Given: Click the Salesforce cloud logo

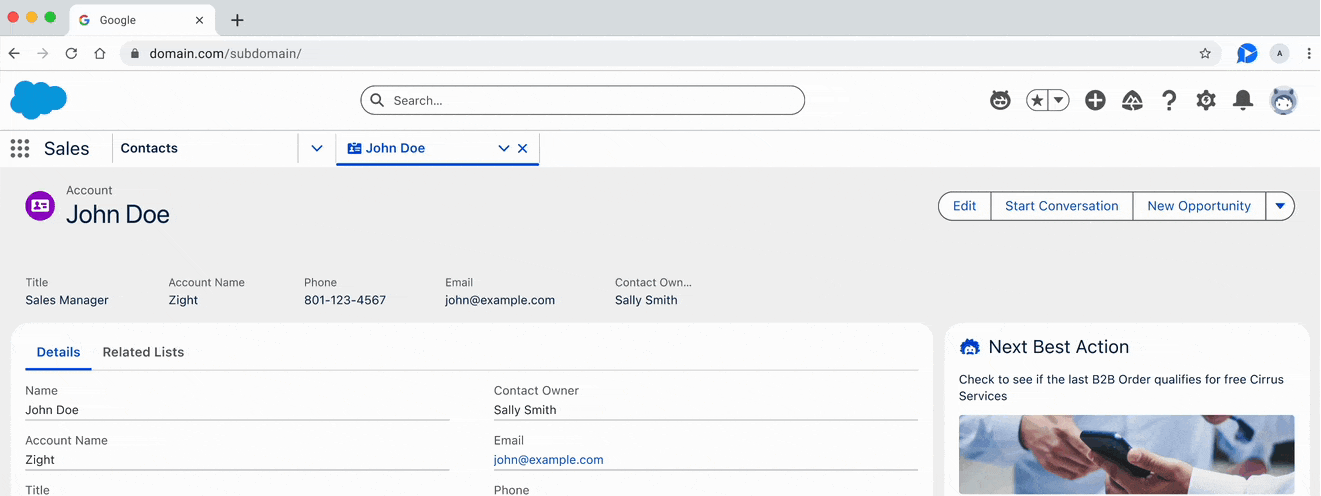Looking at the screenshot, I should coord(38,100).
